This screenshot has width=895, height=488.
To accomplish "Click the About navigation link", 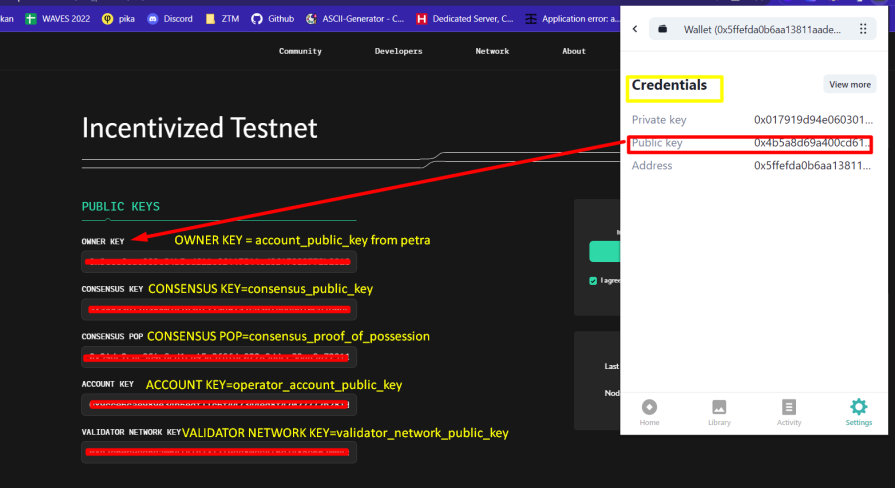I will [x=574, y=51].
